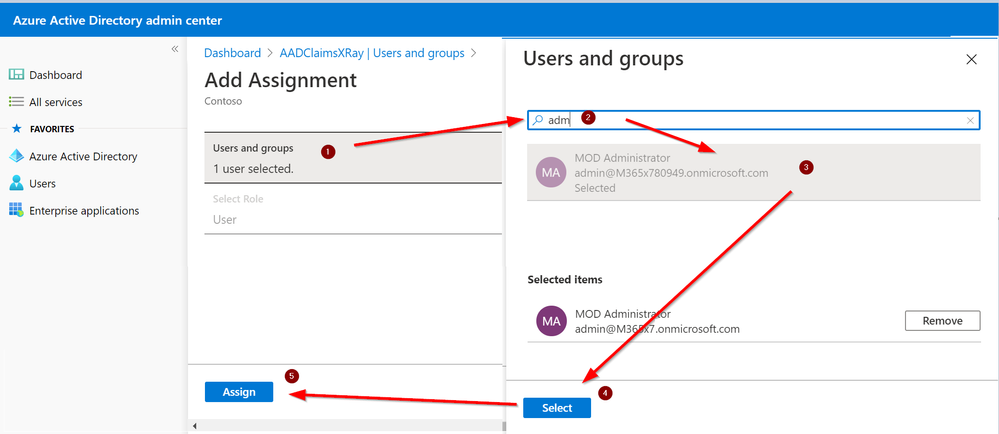Click the Favorites star icon
This screenshot has width=999, height=434.
tap(17, 129)
